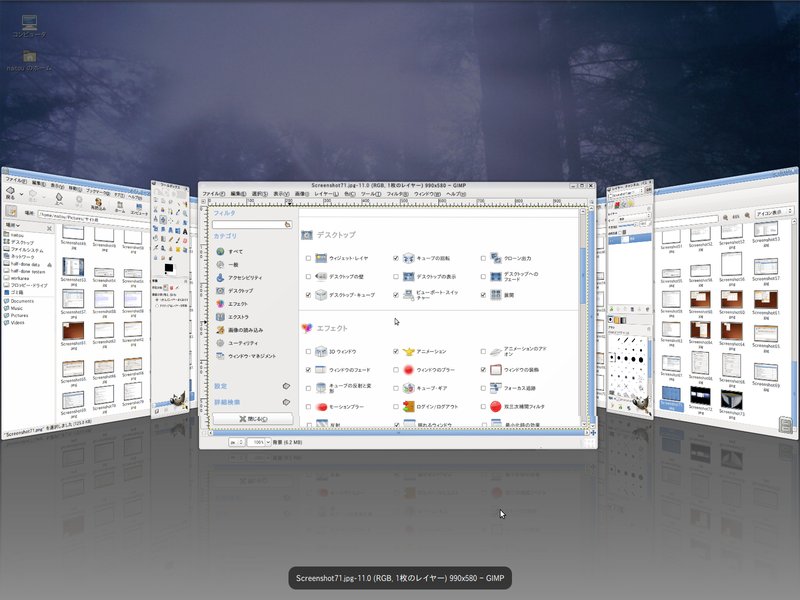Select the アクセシビリティ category icon
Screen dimensions: 800x600
[x=220, y=278]
